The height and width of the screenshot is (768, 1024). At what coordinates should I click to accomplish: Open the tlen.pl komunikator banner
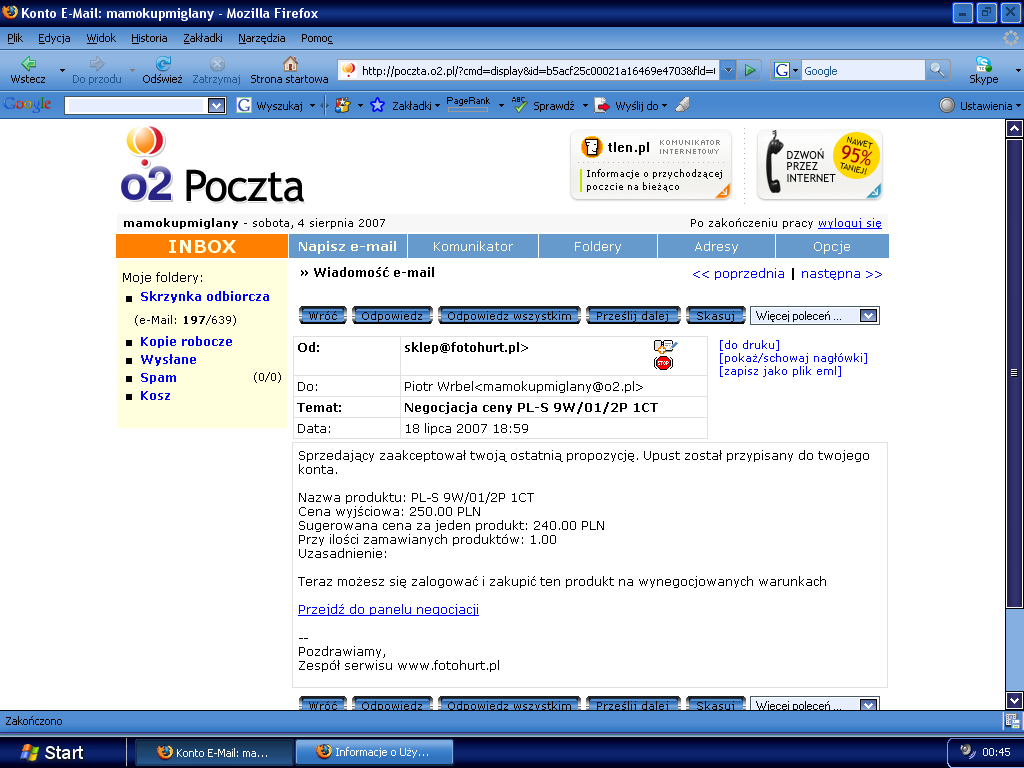[650, 165]
